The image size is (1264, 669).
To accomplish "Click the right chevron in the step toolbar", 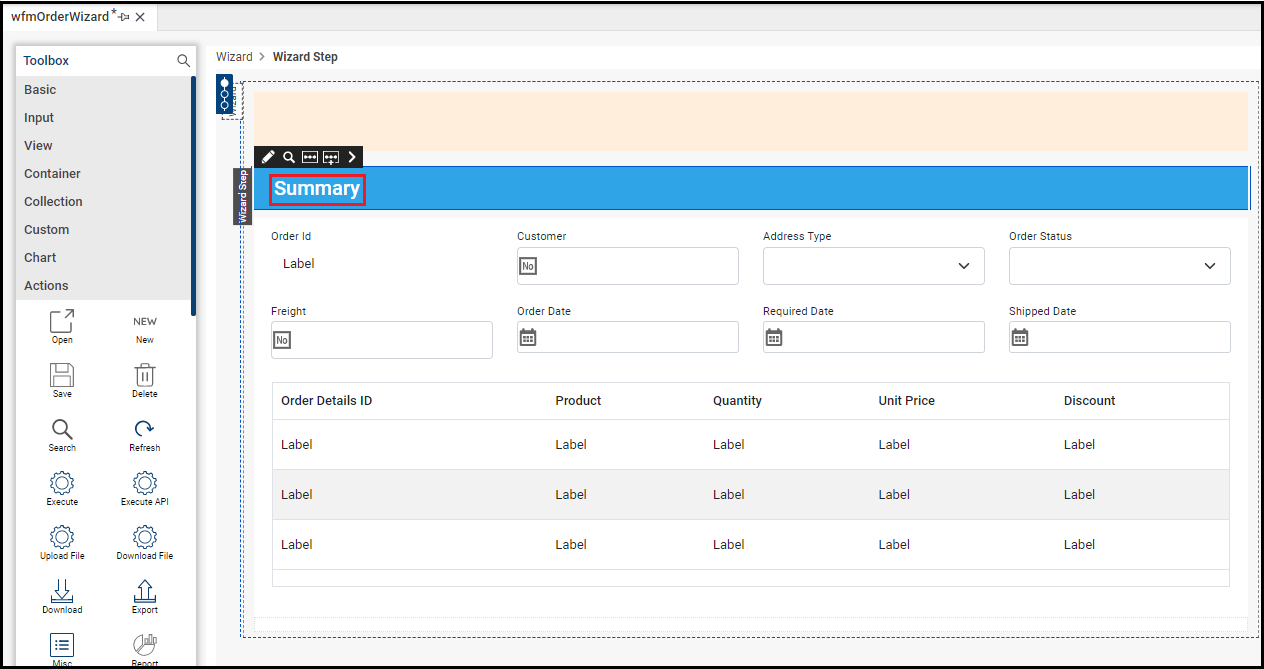I will (x=352, y=157).
